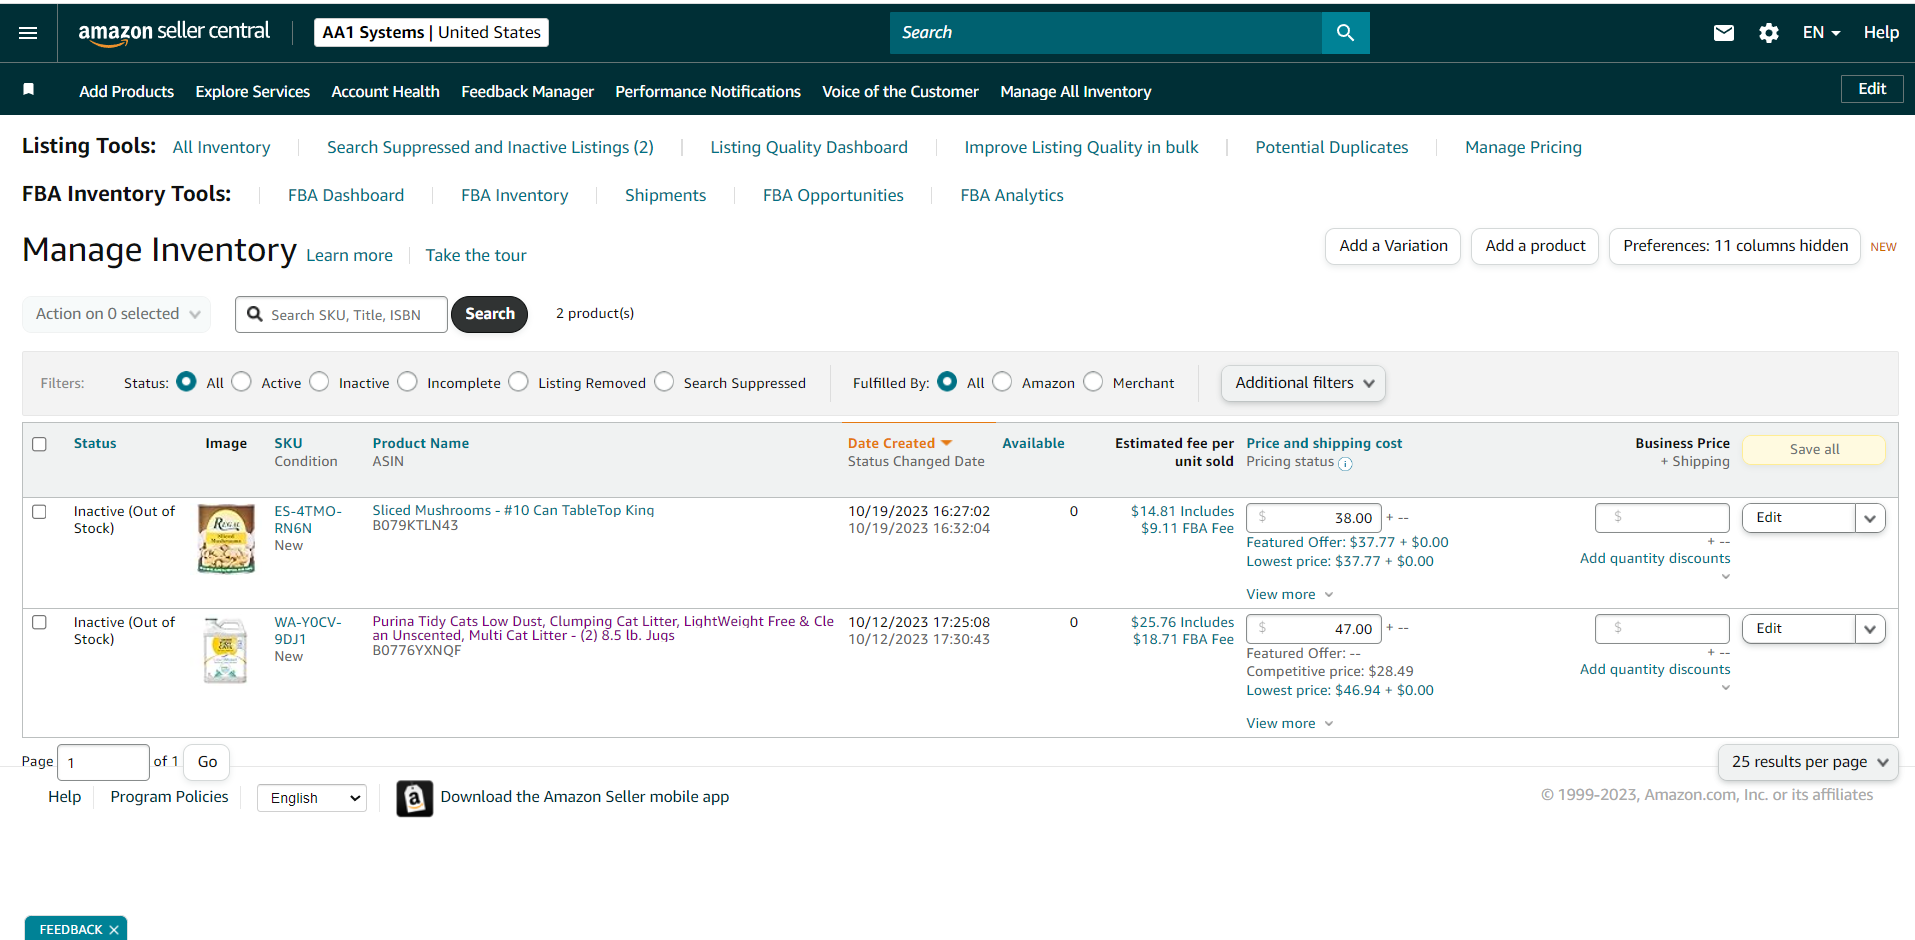
Task: Check the Purina Tidy Cats row checkbox
Action: coord(39,622)
